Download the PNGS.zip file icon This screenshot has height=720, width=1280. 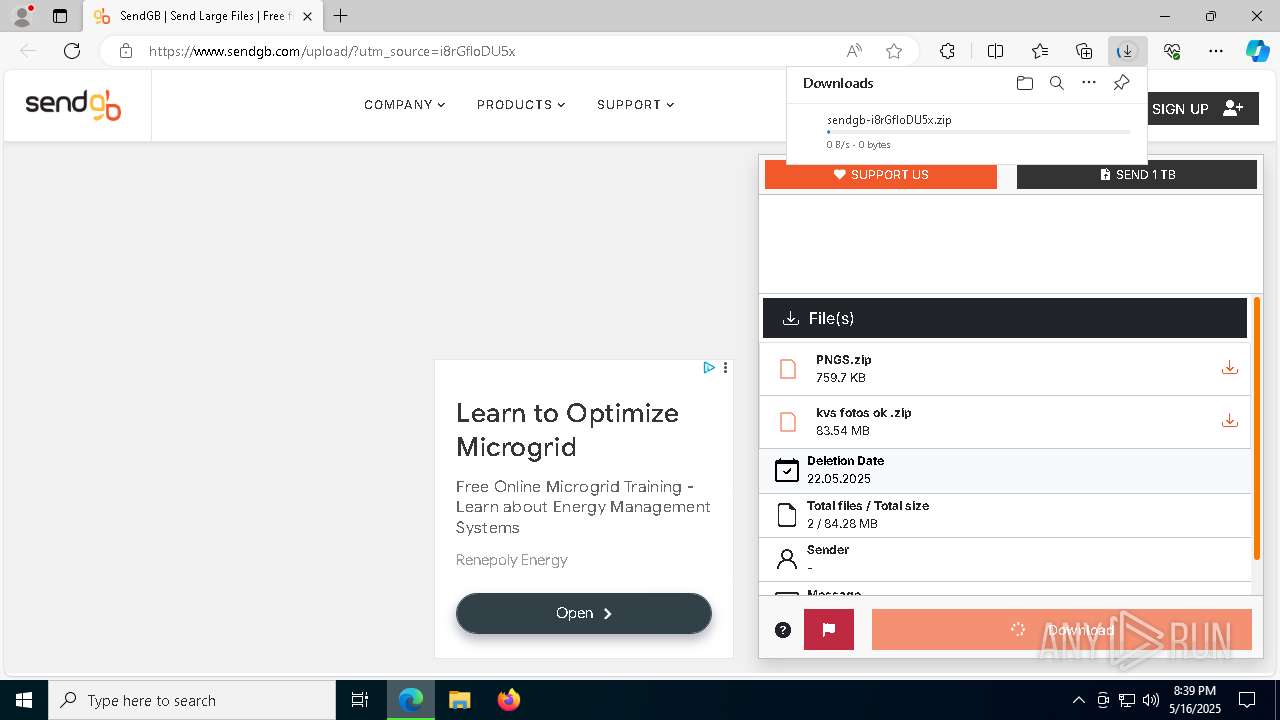tap(1230, 368)
